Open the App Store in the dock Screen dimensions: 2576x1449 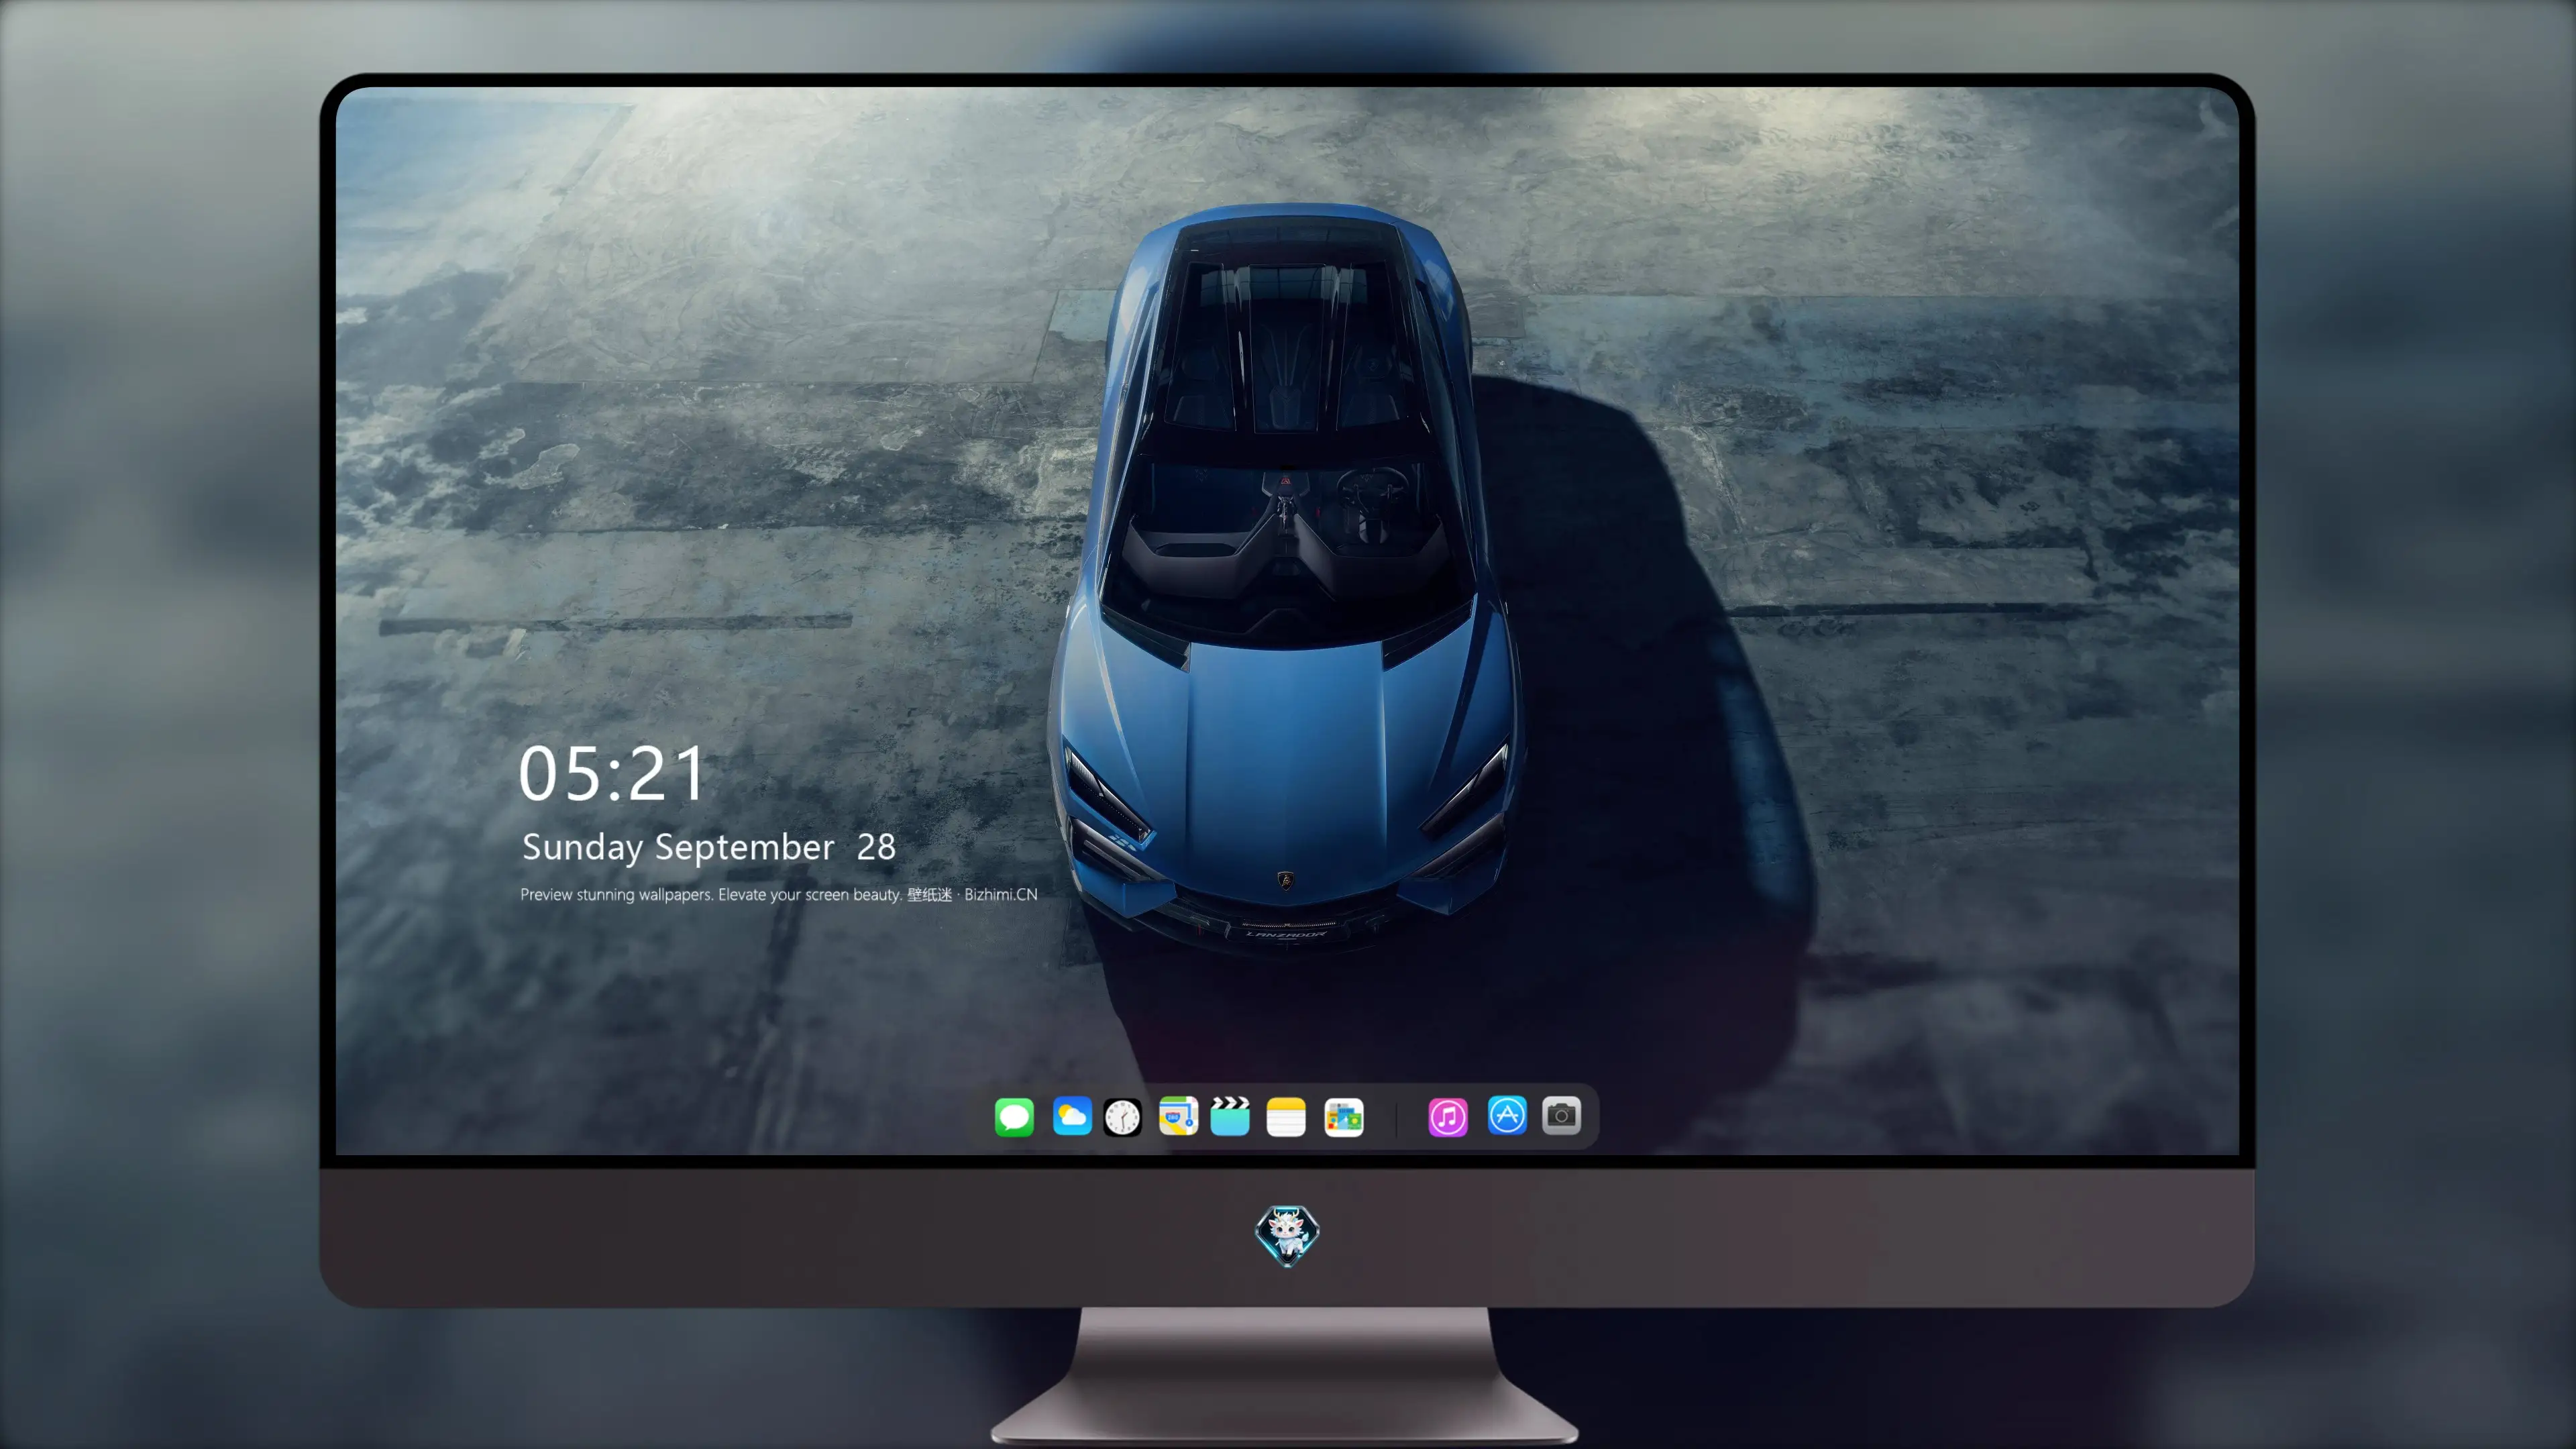pos(1507,1116)
